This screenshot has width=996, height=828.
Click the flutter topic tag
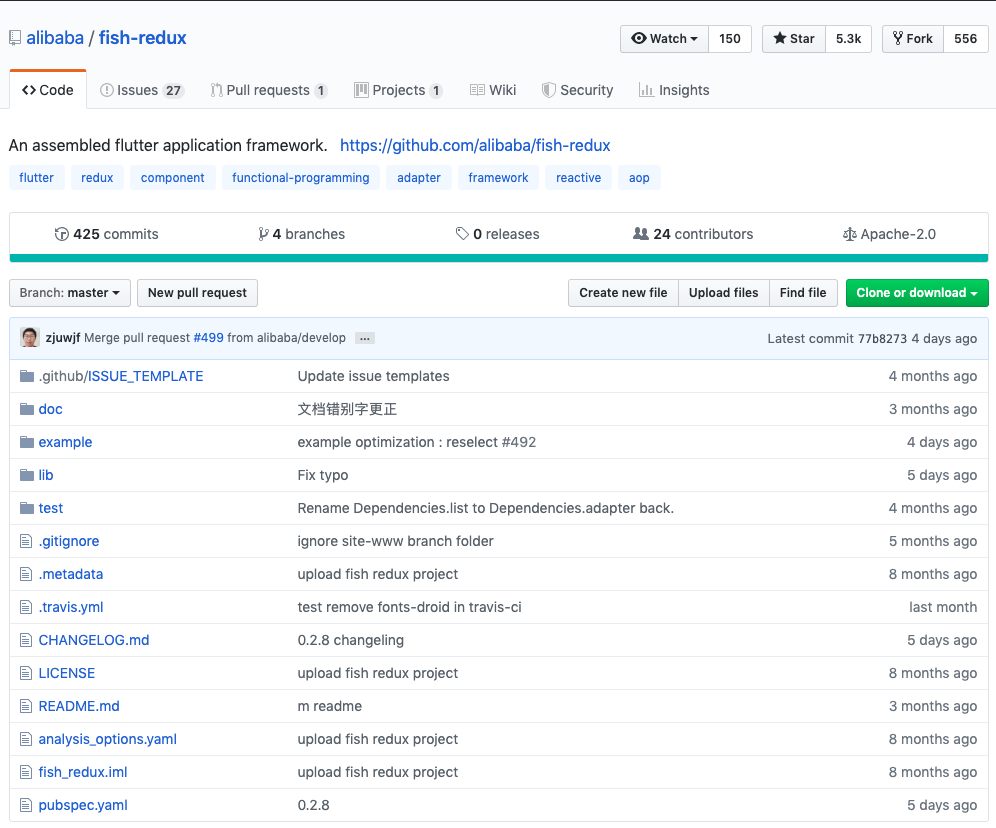coord(36,178)
